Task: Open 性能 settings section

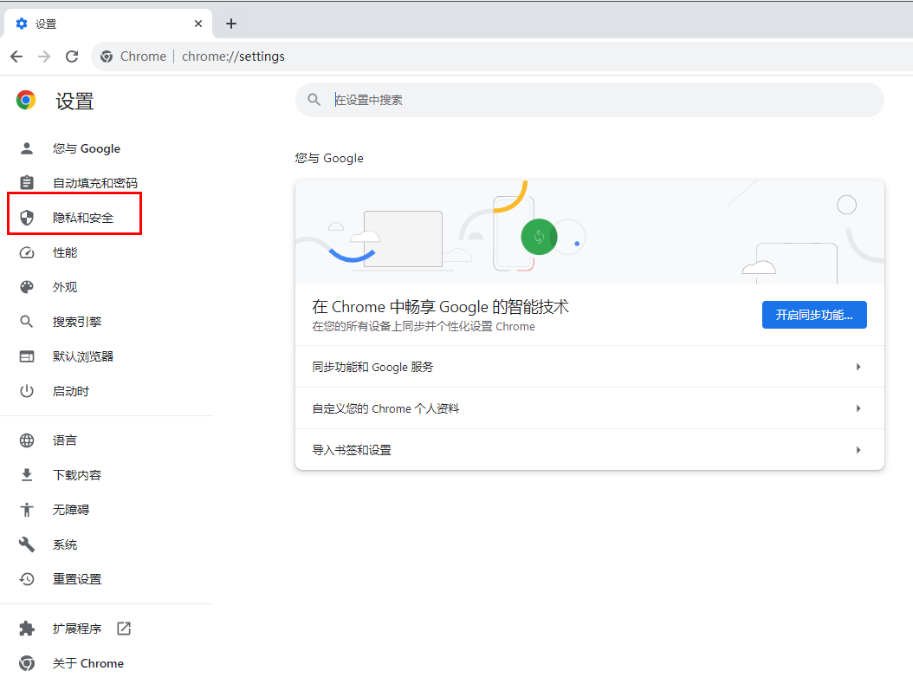Action: coord(65,253)
